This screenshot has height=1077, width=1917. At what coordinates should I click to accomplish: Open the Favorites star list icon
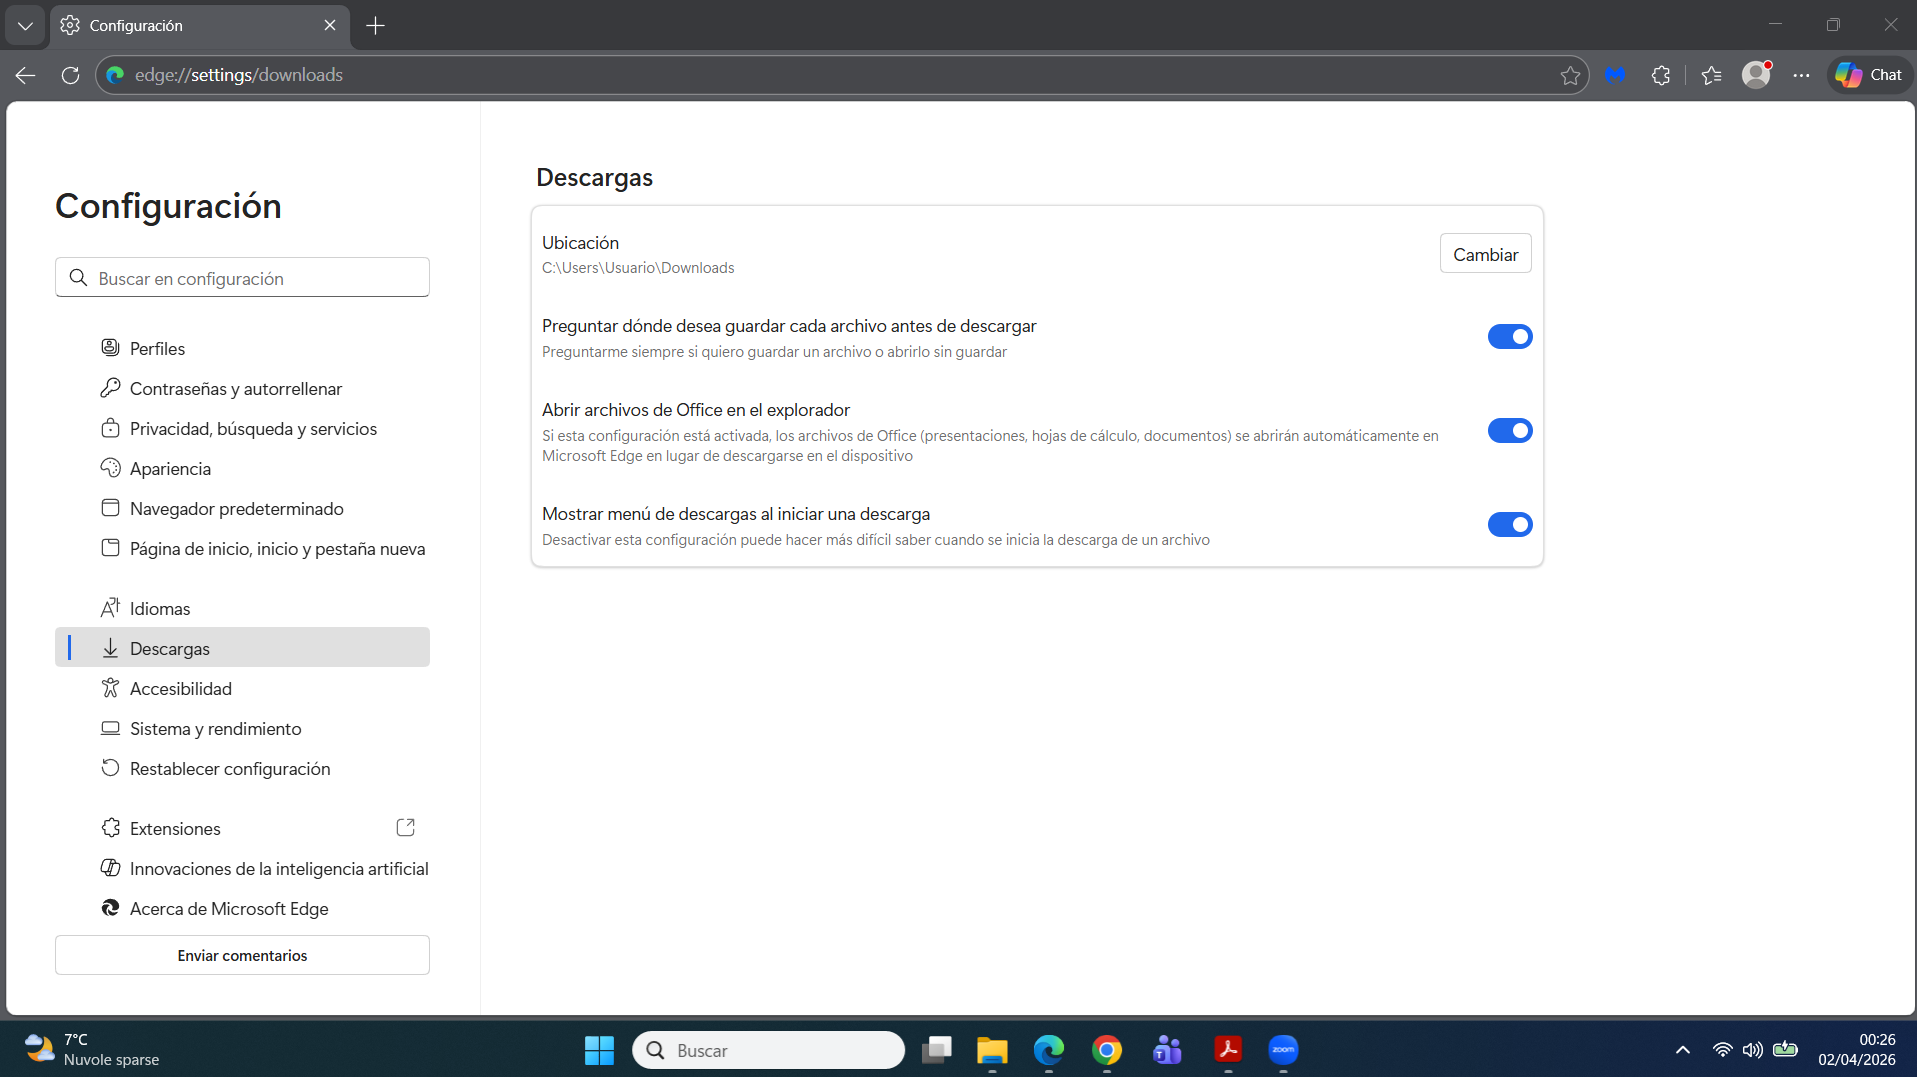(x=1711, y=75)
